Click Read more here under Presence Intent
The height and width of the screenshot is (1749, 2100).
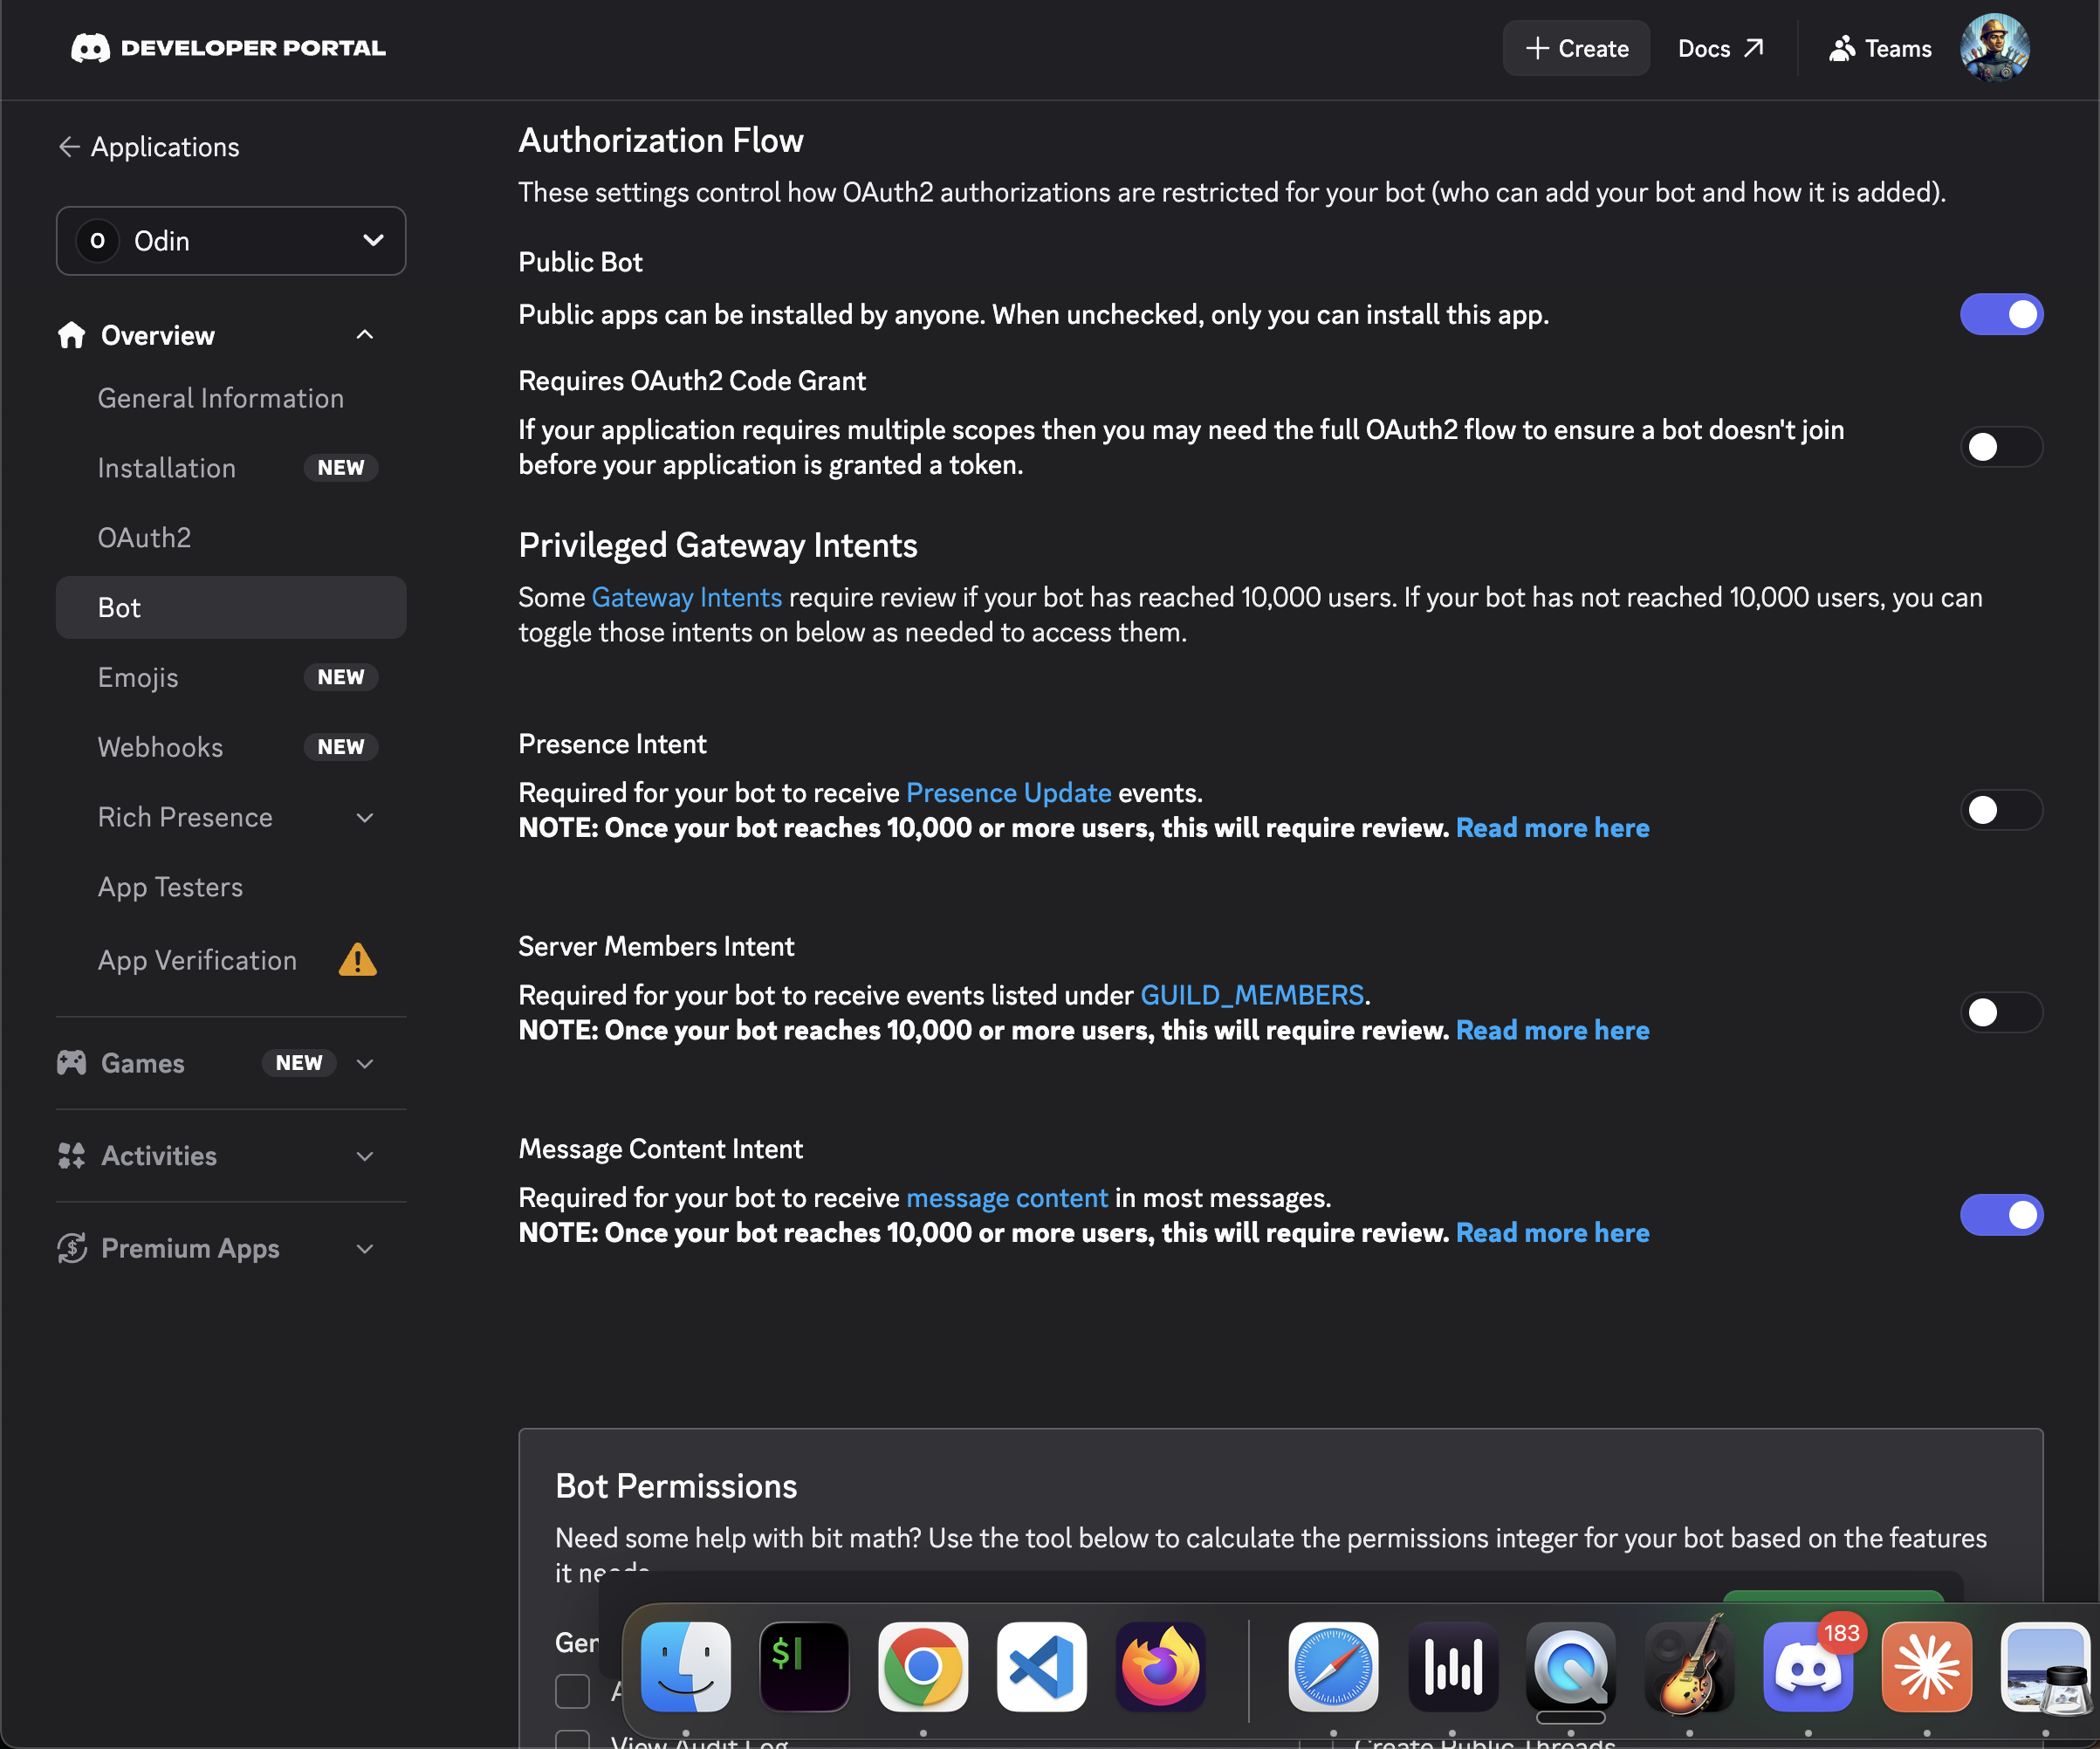[x=1552, y=827]
